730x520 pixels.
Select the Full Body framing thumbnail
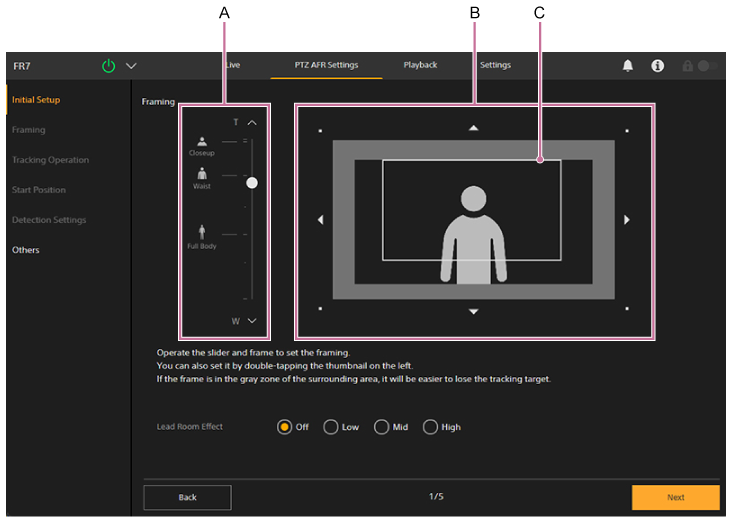pos(201,235)
